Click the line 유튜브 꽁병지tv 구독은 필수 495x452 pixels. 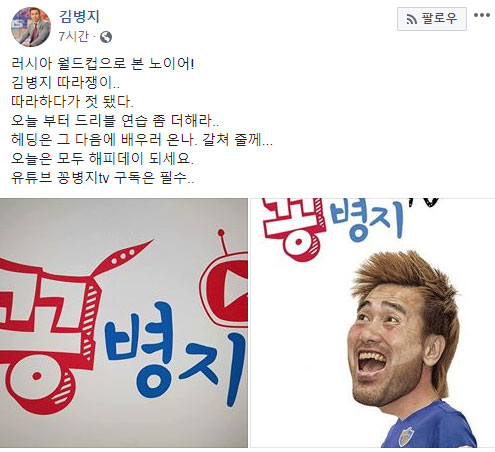click(x=103, y=178)
